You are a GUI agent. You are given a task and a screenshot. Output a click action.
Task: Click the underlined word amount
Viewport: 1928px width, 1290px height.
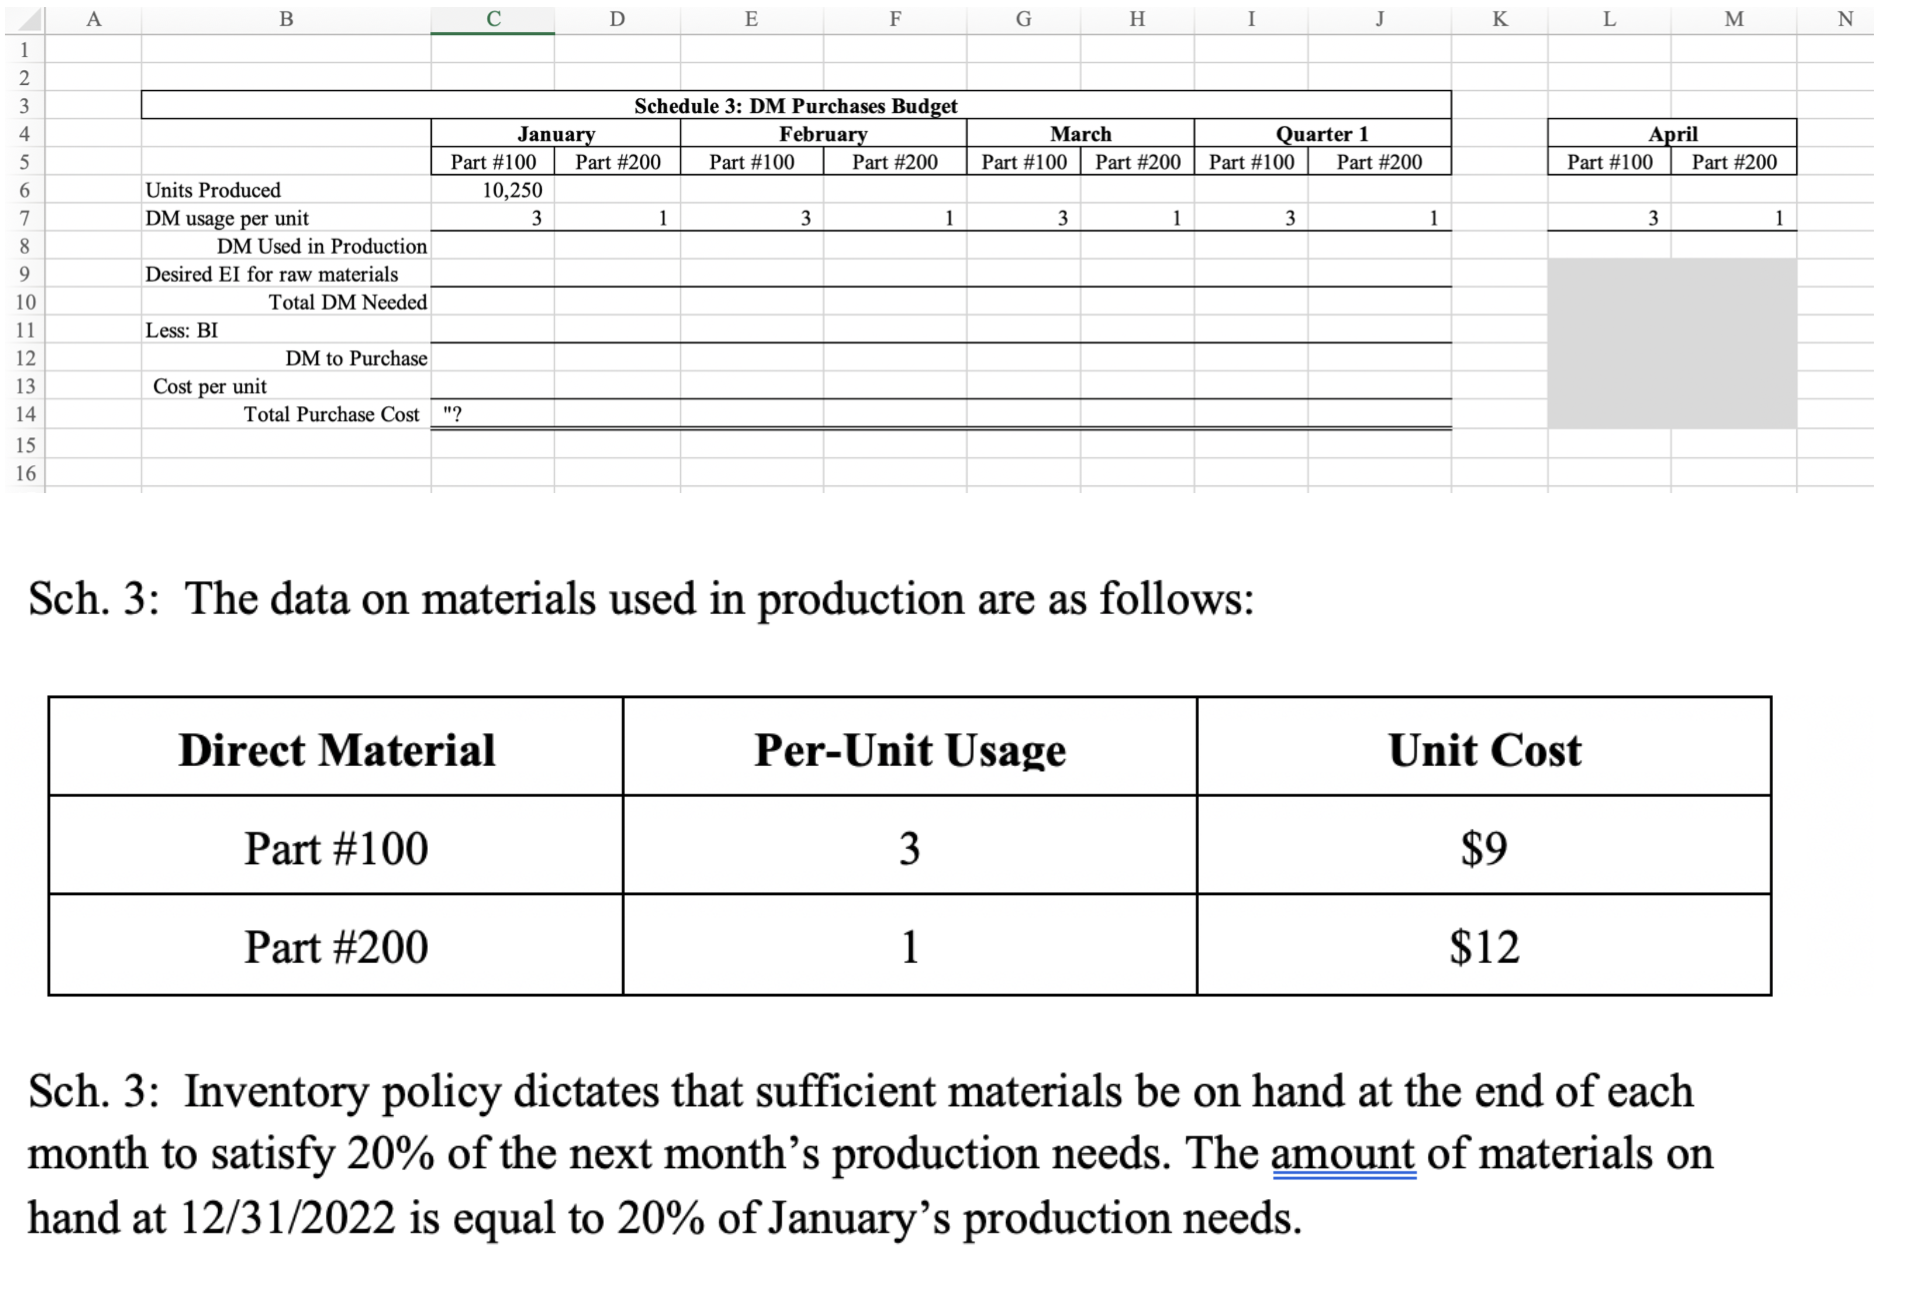(x=1343, y=1154)
